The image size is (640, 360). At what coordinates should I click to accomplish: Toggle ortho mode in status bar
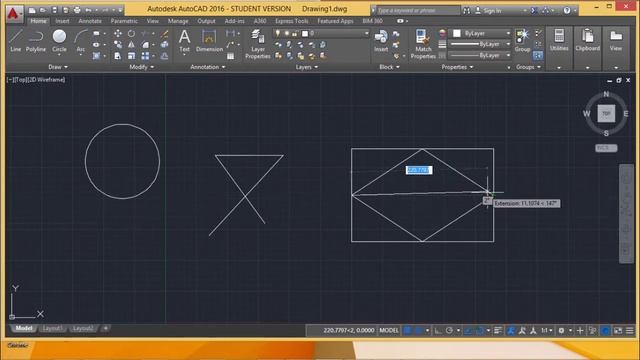(438, 330)
